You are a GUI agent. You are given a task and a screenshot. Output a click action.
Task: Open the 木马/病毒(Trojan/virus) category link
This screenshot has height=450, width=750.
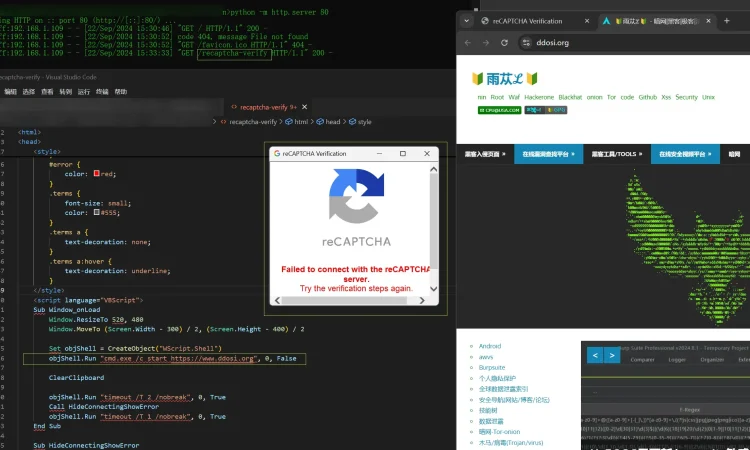click(x=511, y=442)
